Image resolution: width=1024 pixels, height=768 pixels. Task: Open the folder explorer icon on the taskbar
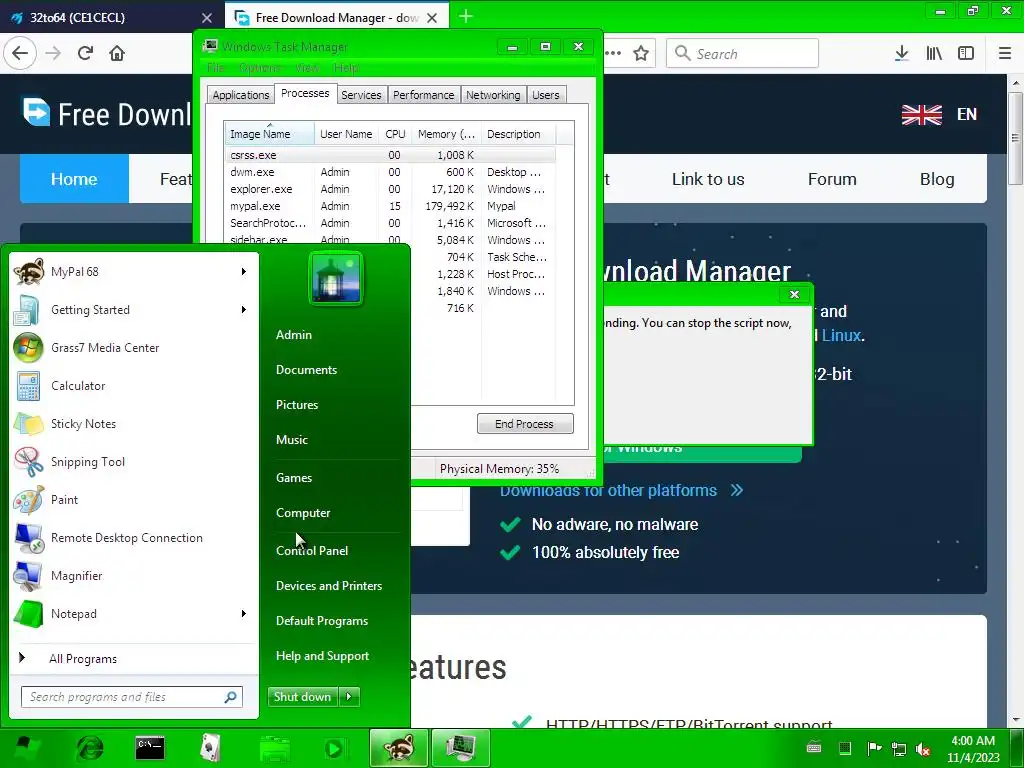click(274, 748)
